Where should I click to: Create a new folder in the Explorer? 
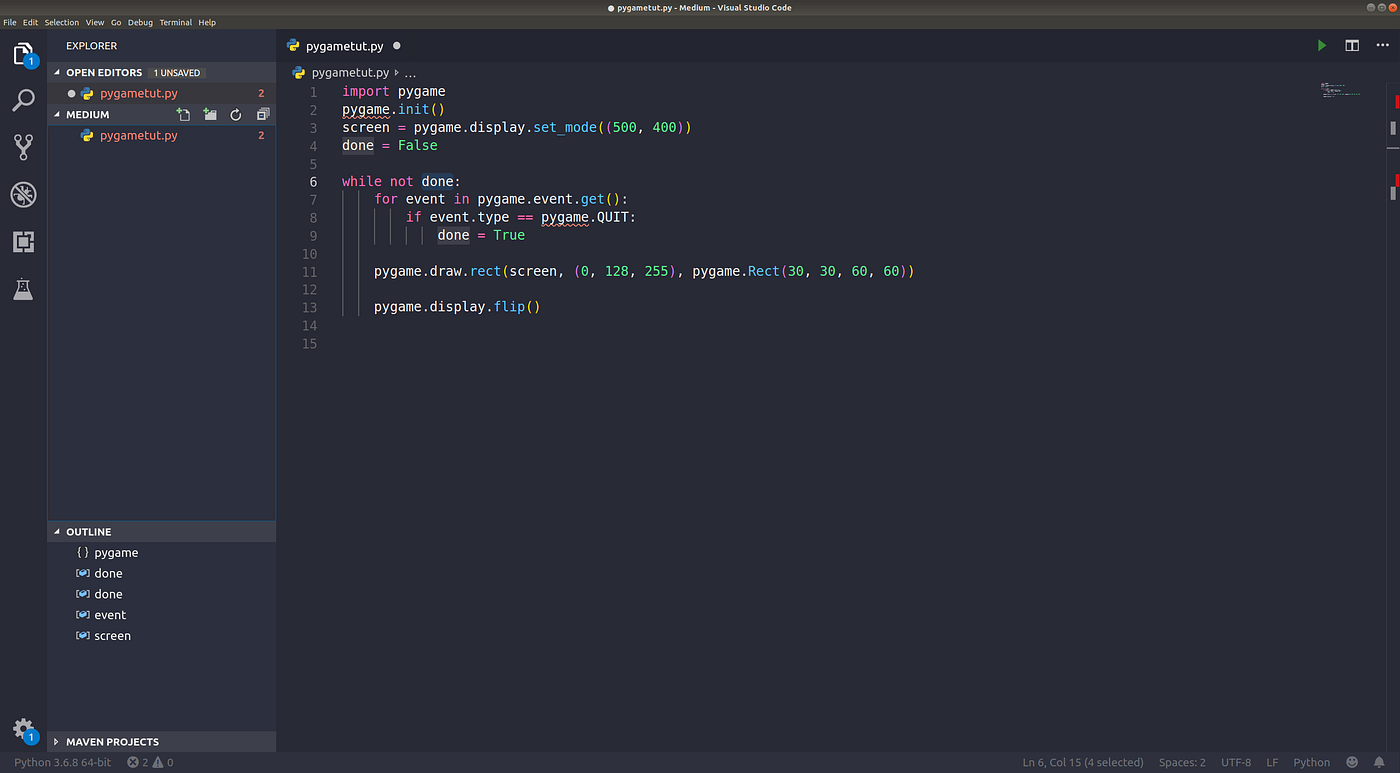coord(209,114)
